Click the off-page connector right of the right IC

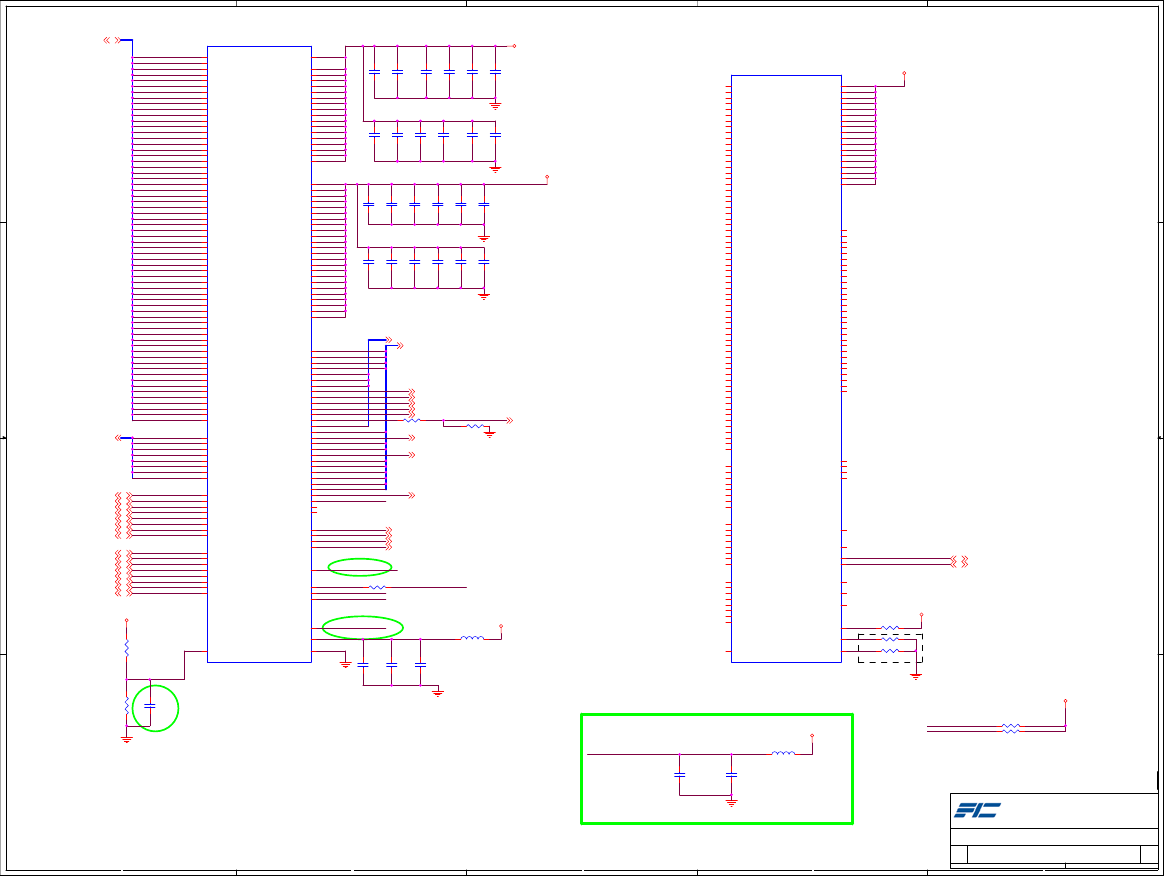click(959, 561)
